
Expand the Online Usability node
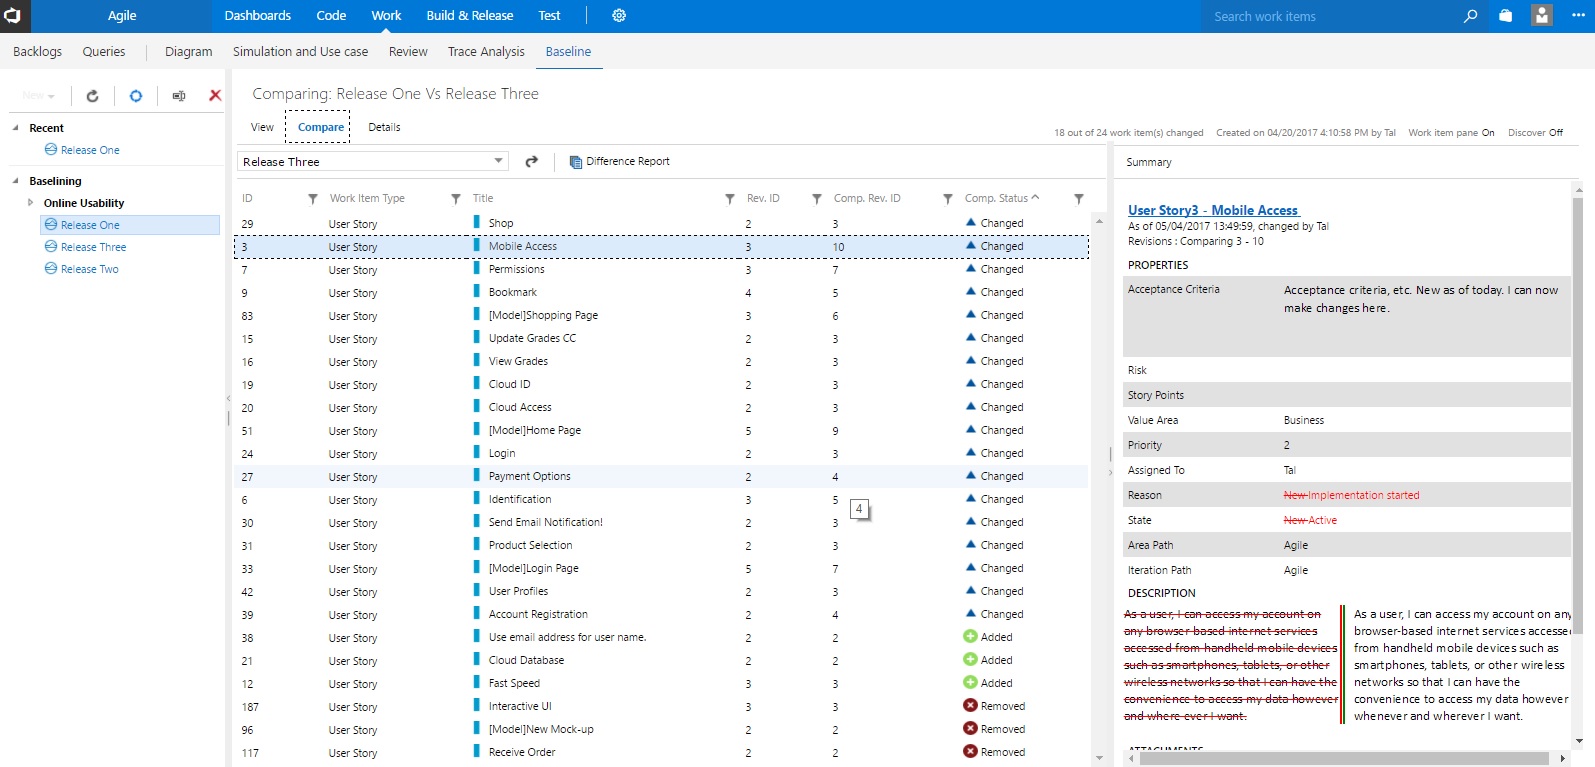click(31, 203)
